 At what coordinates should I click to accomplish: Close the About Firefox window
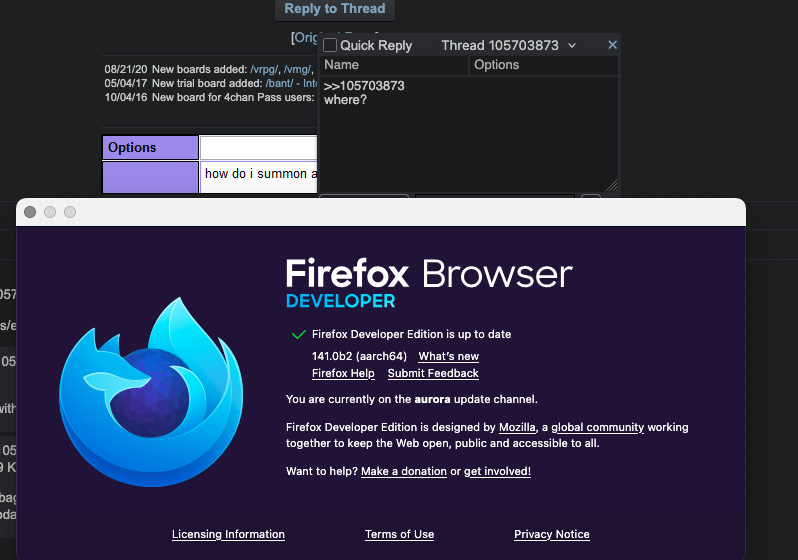[x=30, y=212]
